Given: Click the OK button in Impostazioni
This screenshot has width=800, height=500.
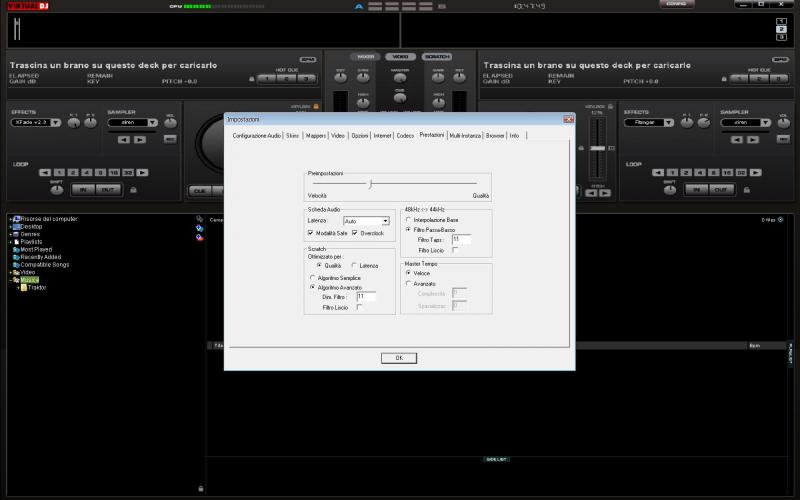Looking at the screenshot, I should [x=399, y=358].
